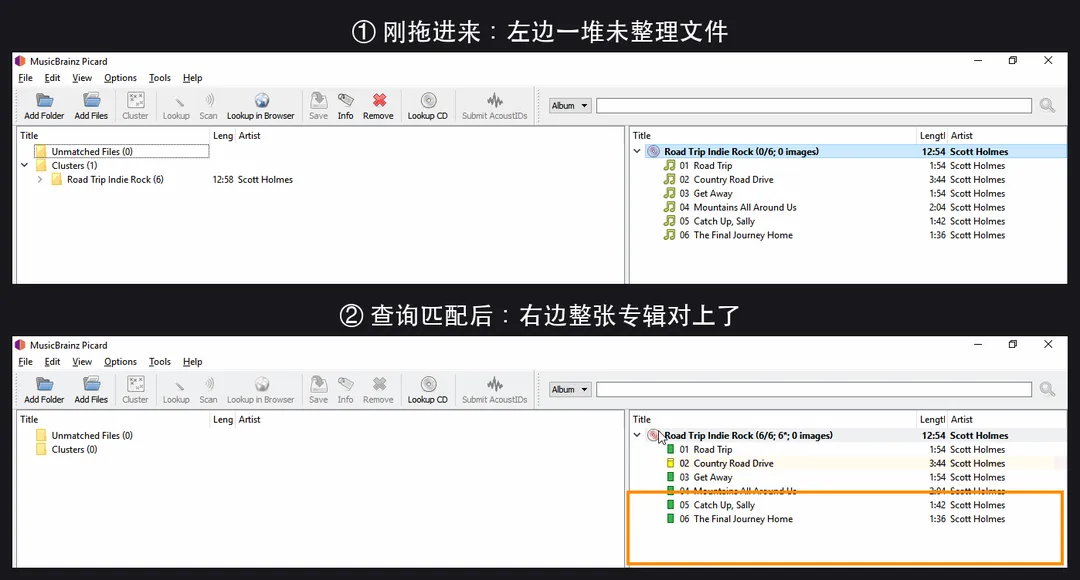
Task: Click Submit AcoustIDs in the top window
Action: 495,106
